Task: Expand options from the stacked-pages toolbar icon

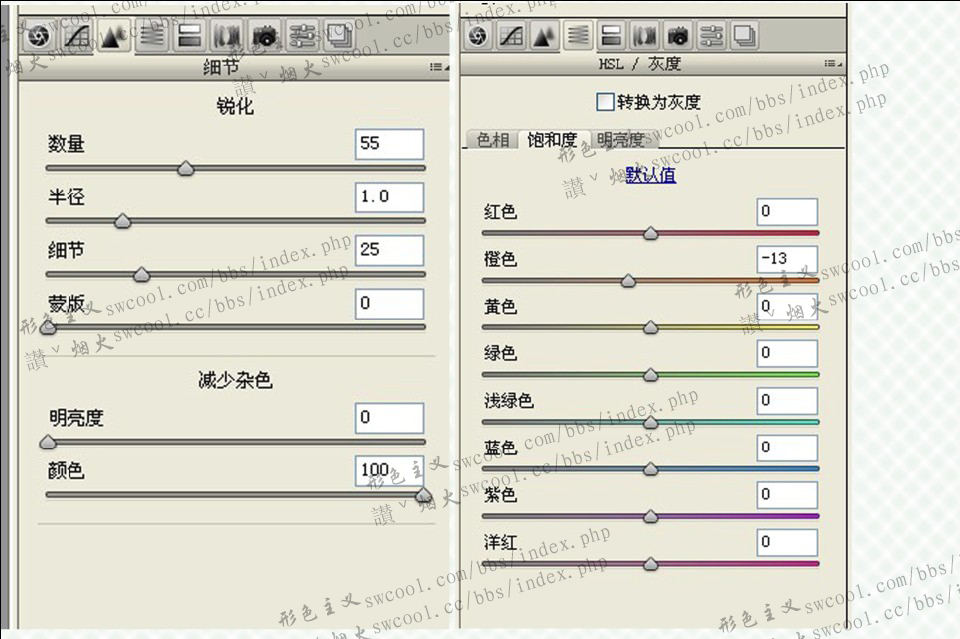Action: coord(337,36)
